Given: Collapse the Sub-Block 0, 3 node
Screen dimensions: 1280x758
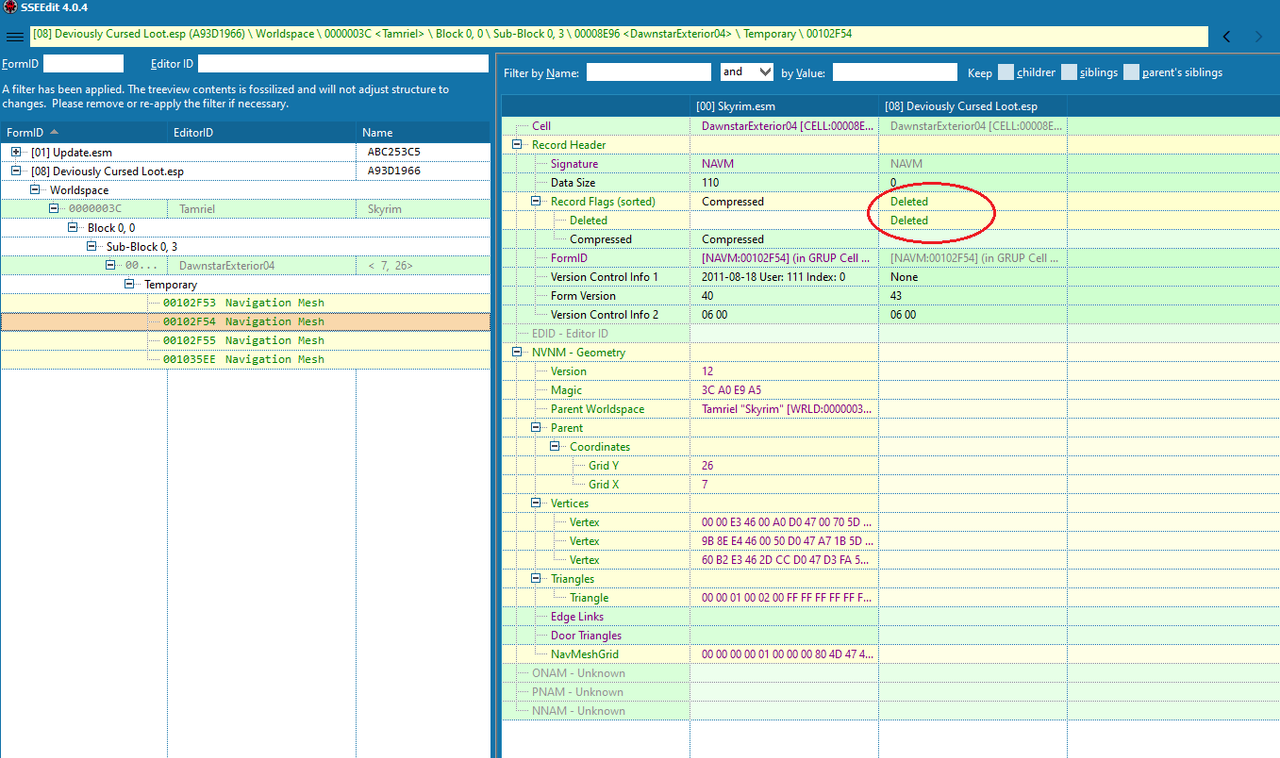Looking at the screenshot, I should coord(92,247).
